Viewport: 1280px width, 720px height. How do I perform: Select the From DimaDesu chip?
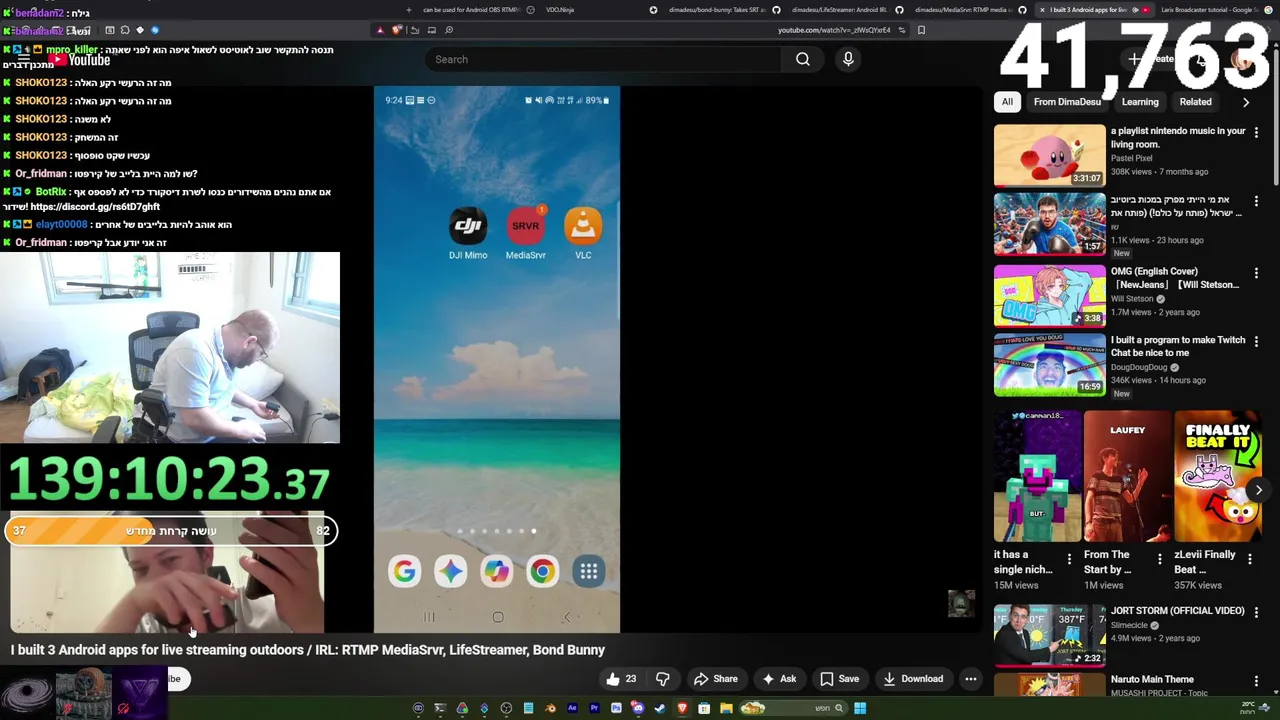(x=1067, y=102)
